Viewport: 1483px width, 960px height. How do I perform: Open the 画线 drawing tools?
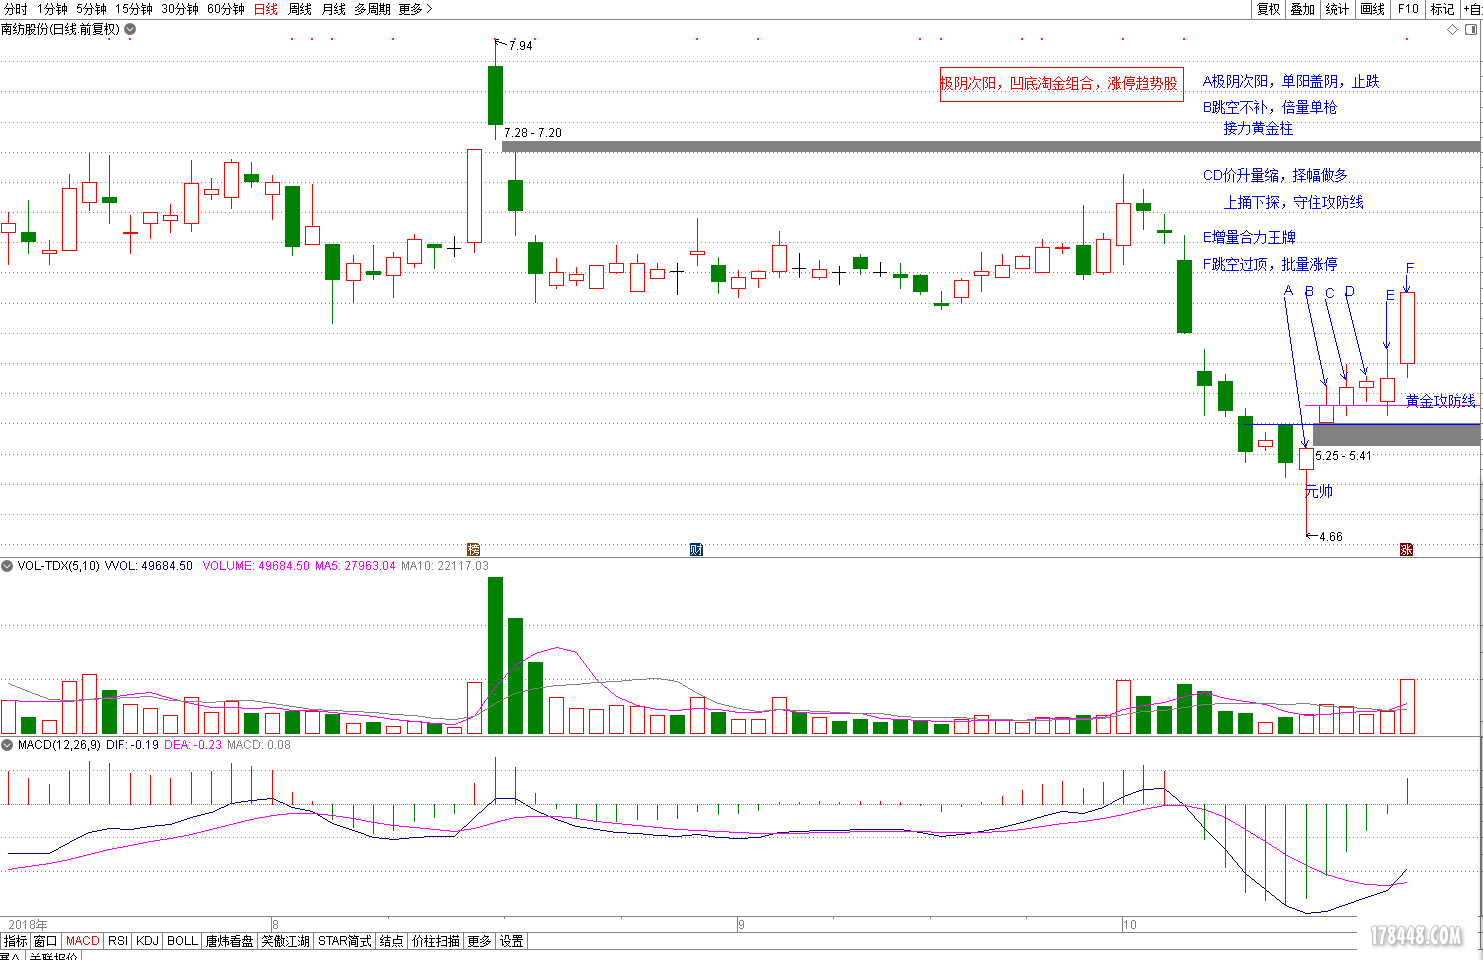1373,9
